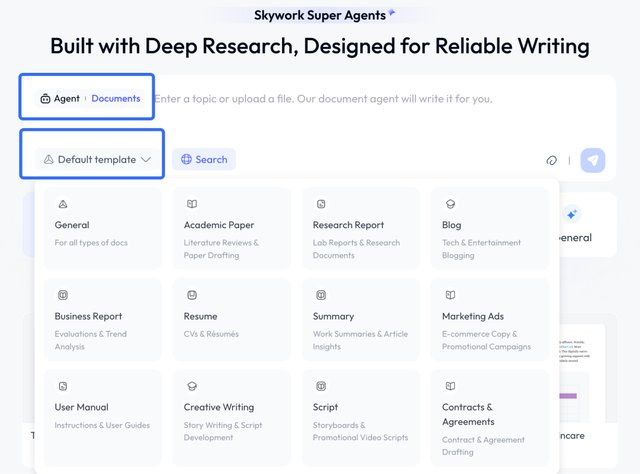Click the Academic Paper book icon
640x474 pixels.
click(192, 204)
